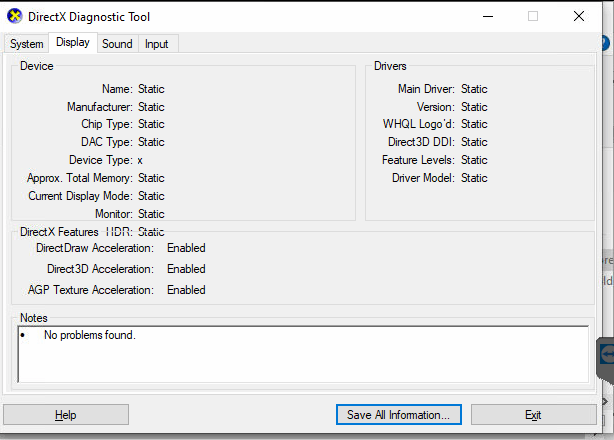614x440 pixels.
Task: Open the Sound tab
Action: (x=117, y=43)
